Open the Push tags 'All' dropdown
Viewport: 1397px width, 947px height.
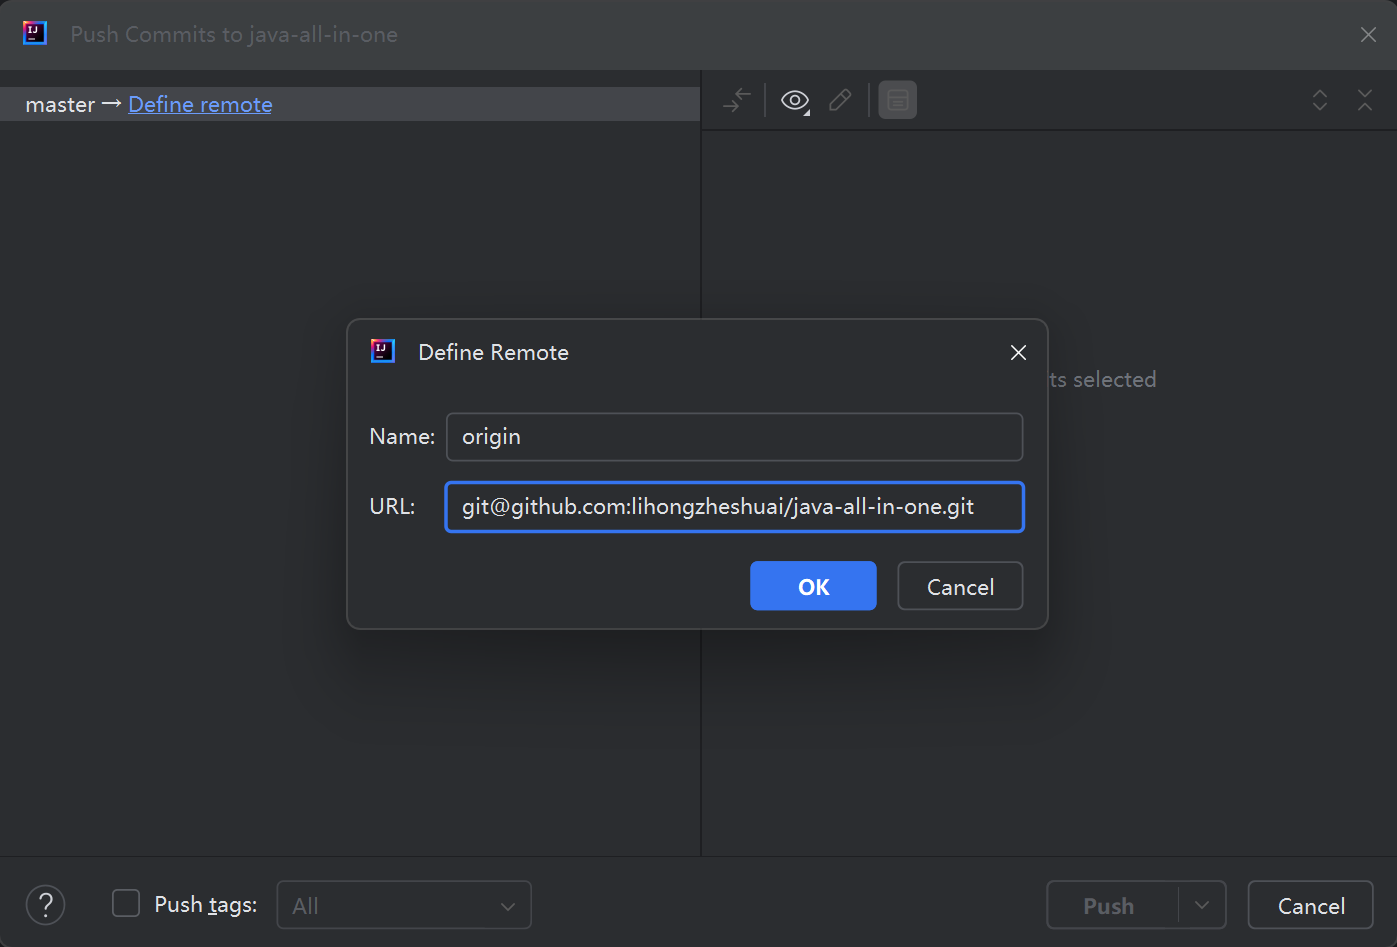pyautogui.click(x=403, y=905)
